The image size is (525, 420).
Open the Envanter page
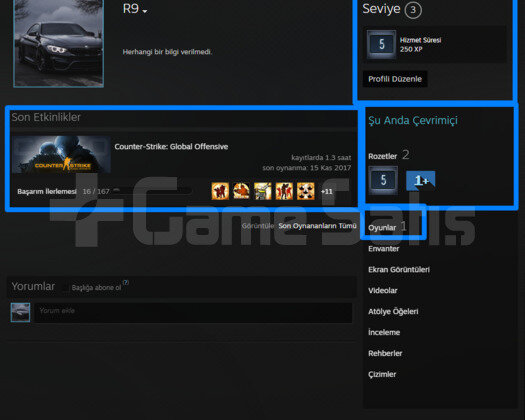coord(384,249)
